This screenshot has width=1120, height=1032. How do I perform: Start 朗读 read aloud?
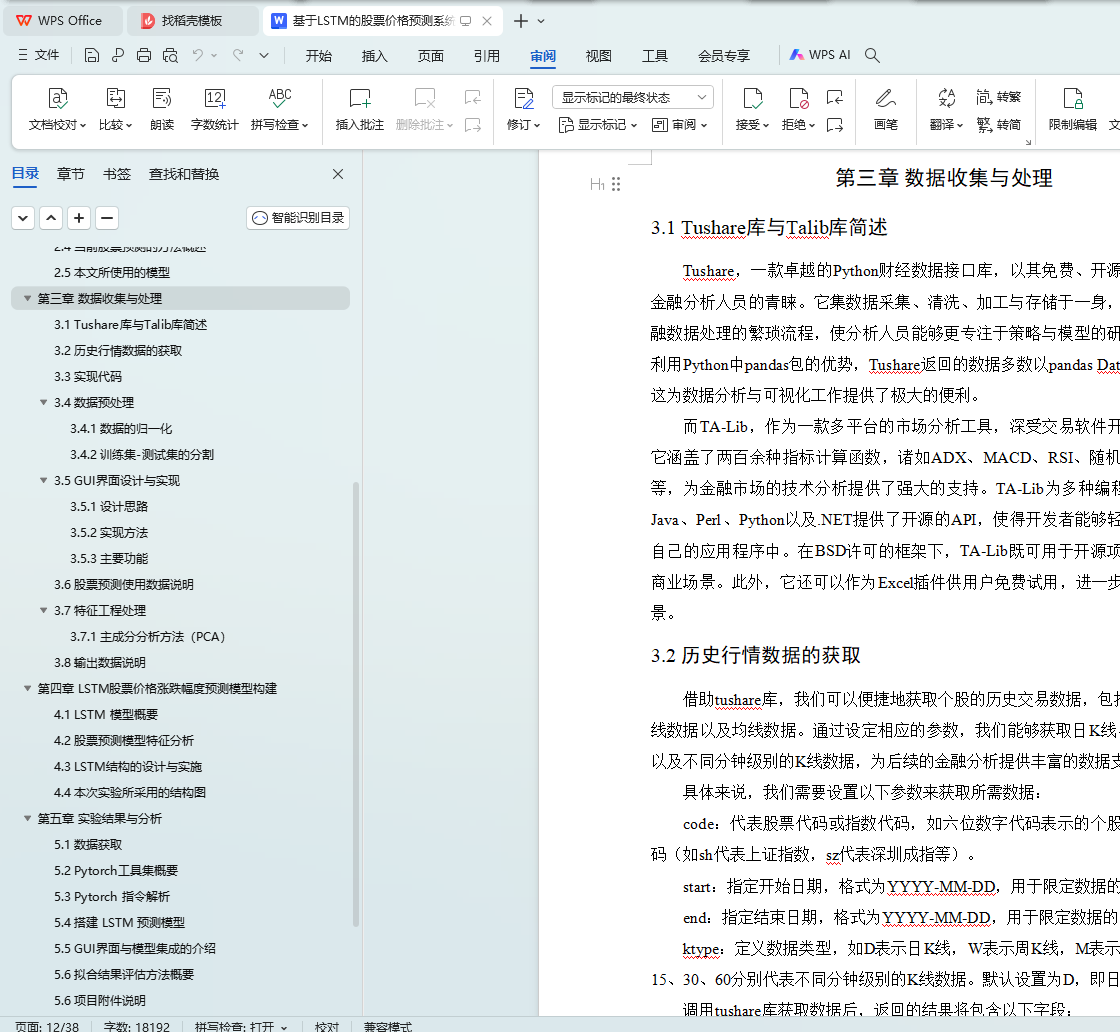click(162, 109)
